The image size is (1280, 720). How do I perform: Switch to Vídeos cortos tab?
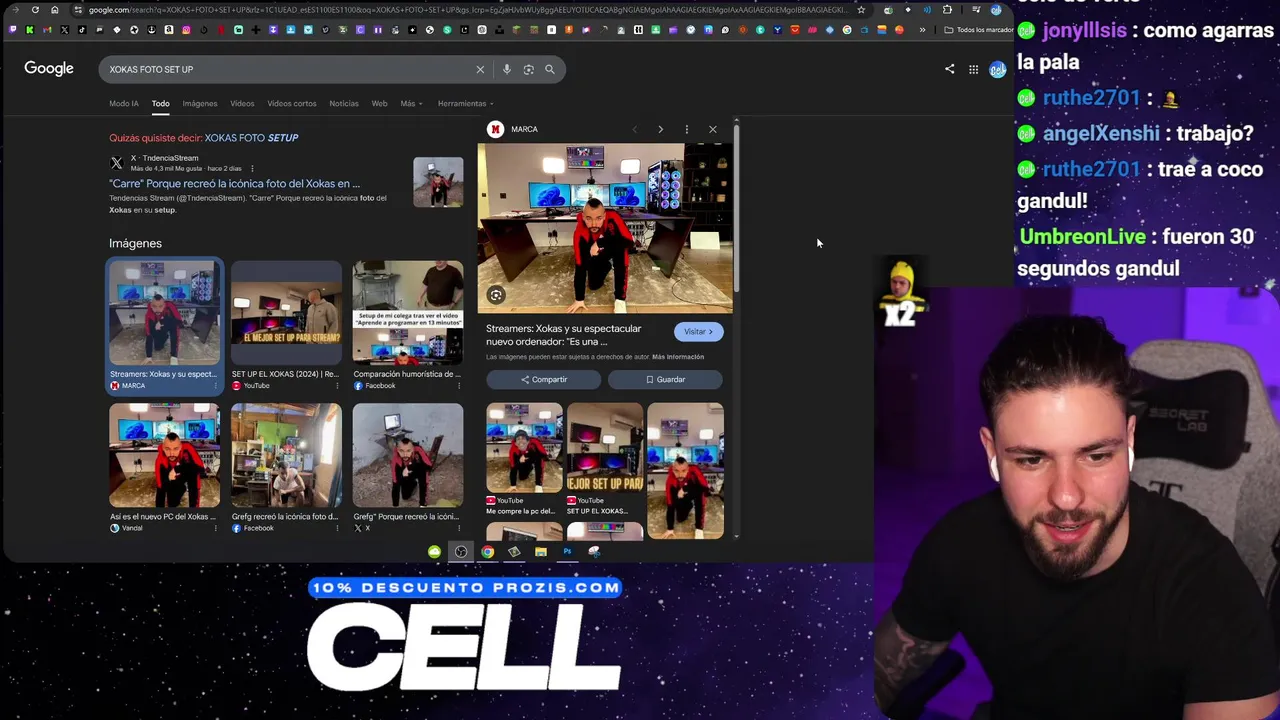291,103
